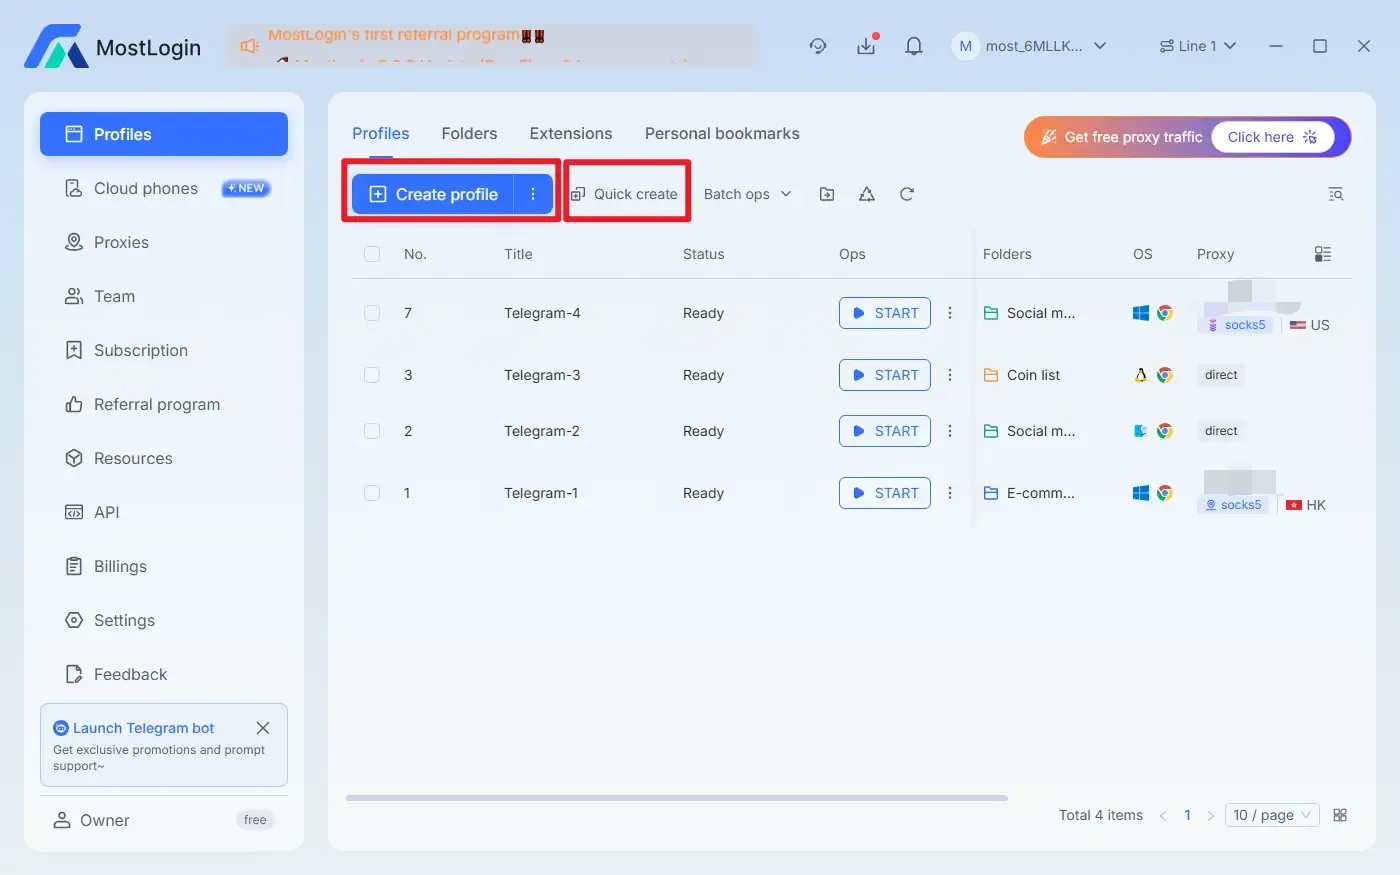The height and width of the screenshot is (875, 1400).
Task: Switch to grid view icon near pagination
Action: (1340, 815)
